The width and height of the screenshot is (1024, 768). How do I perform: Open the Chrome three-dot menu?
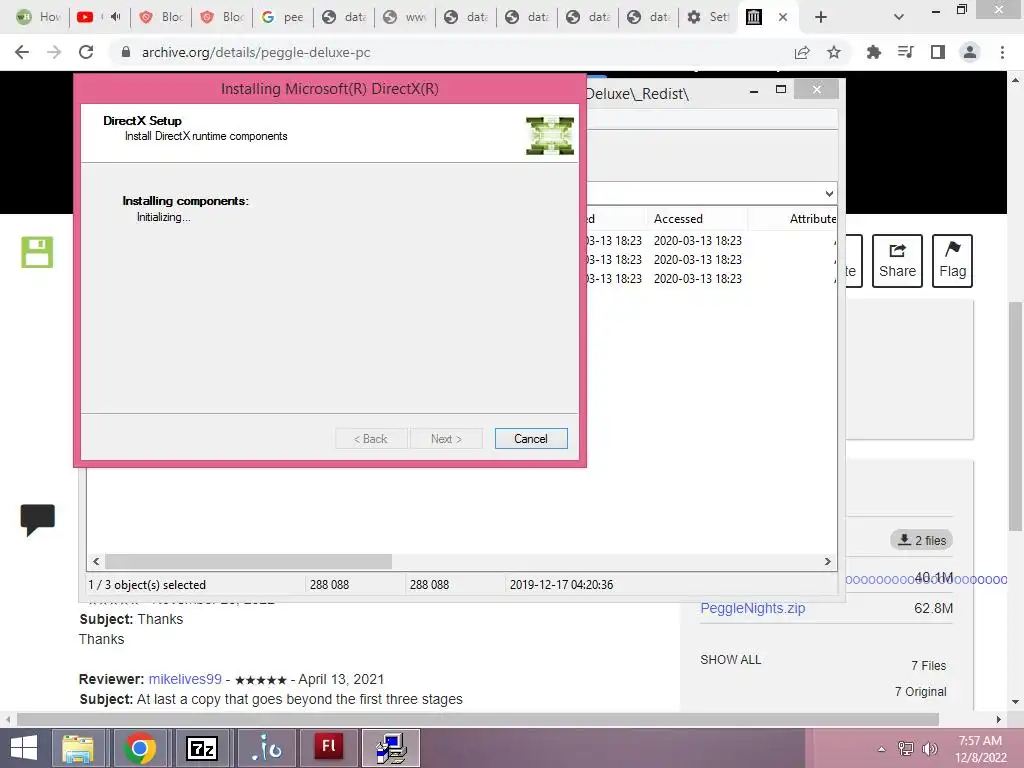[1002, 52]
